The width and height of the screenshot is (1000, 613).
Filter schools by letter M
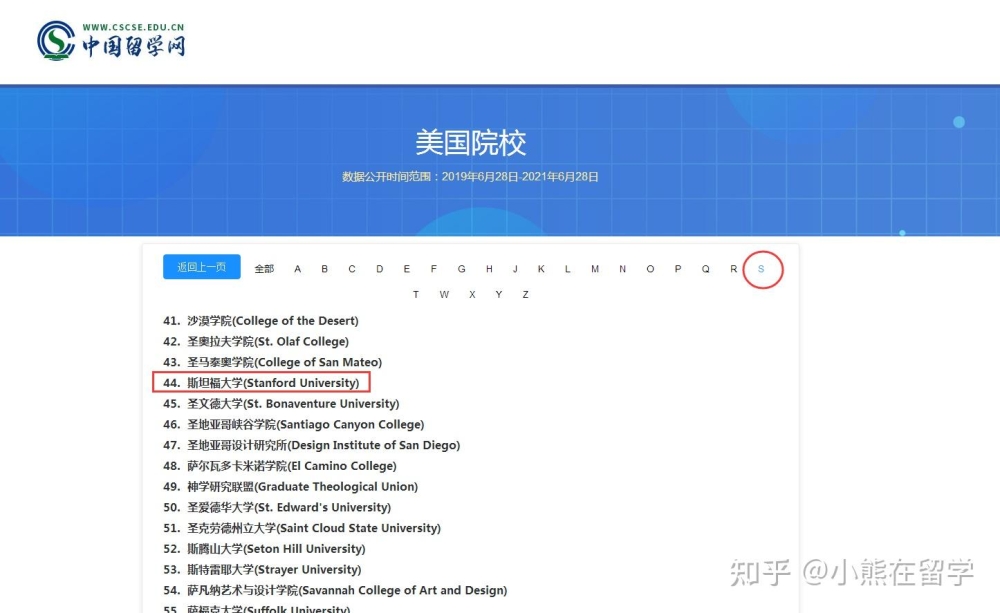(x=595, y=269)
